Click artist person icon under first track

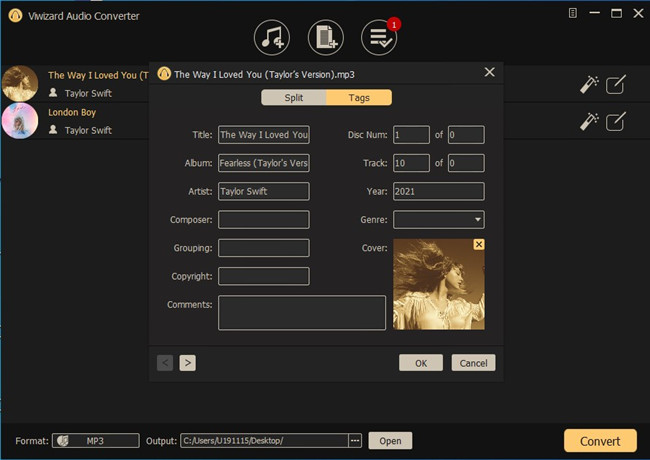point(53,92)
